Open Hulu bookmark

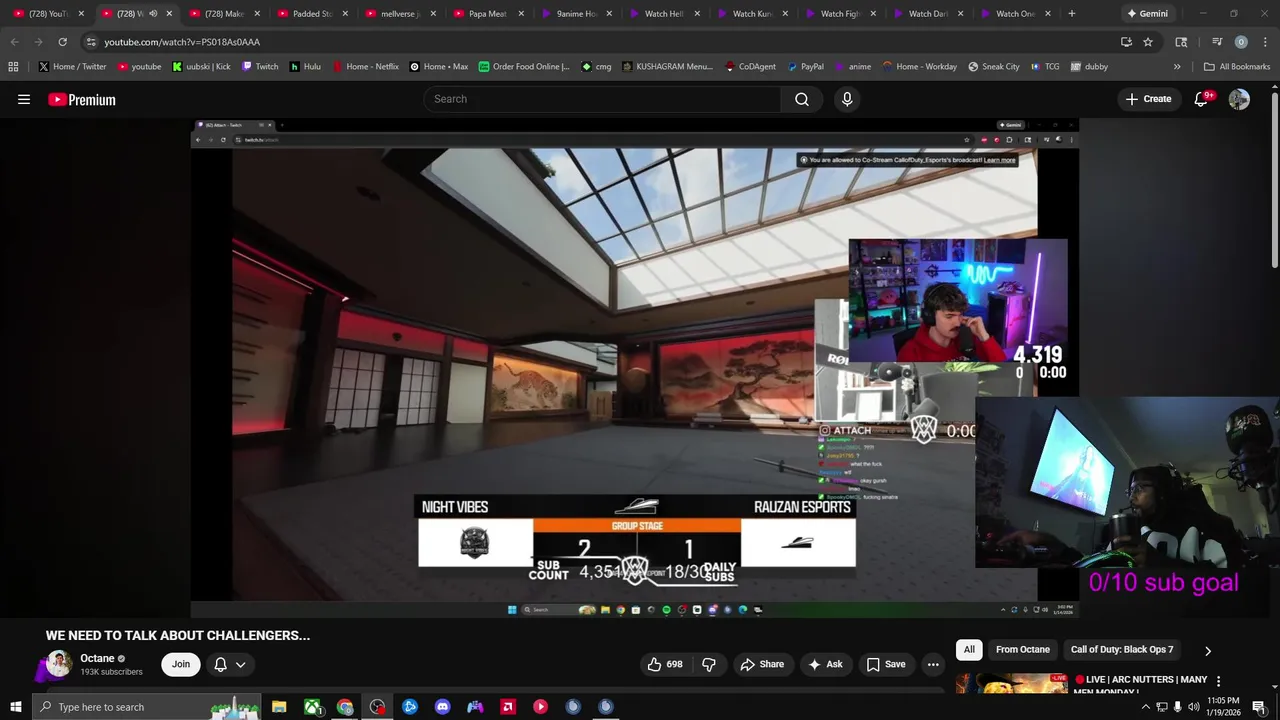[305, 66]
